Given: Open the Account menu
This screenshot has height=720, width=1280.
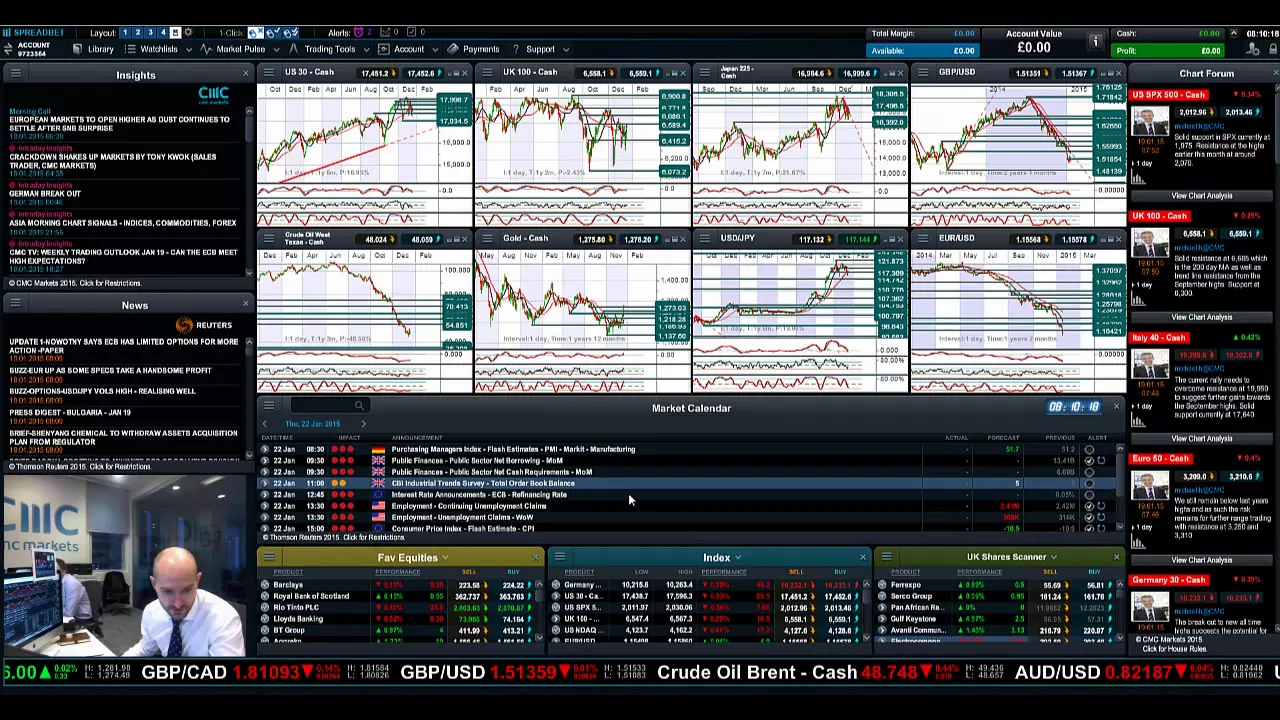Looking at the screenshot, I should [401, 49].
